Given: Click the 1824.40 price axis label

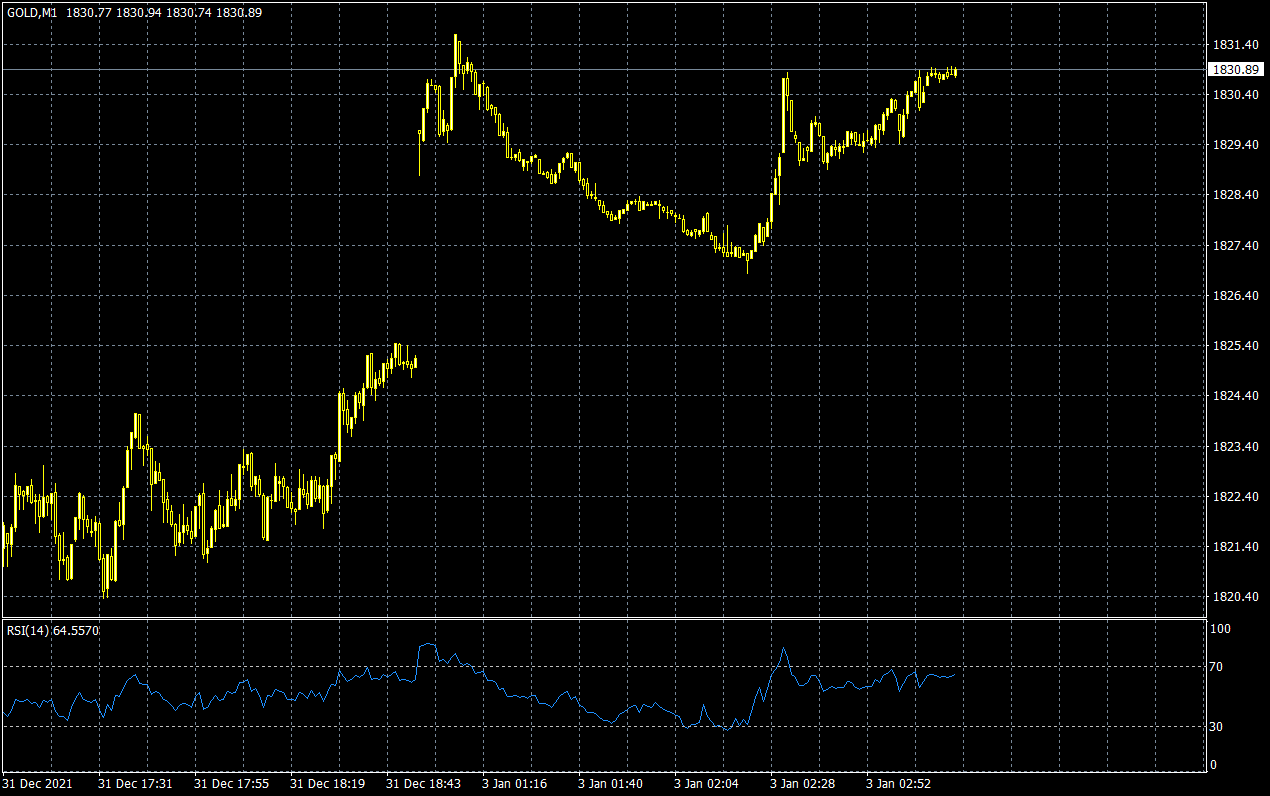Looking at the screenshot, I should click(x=1234, y=396).
